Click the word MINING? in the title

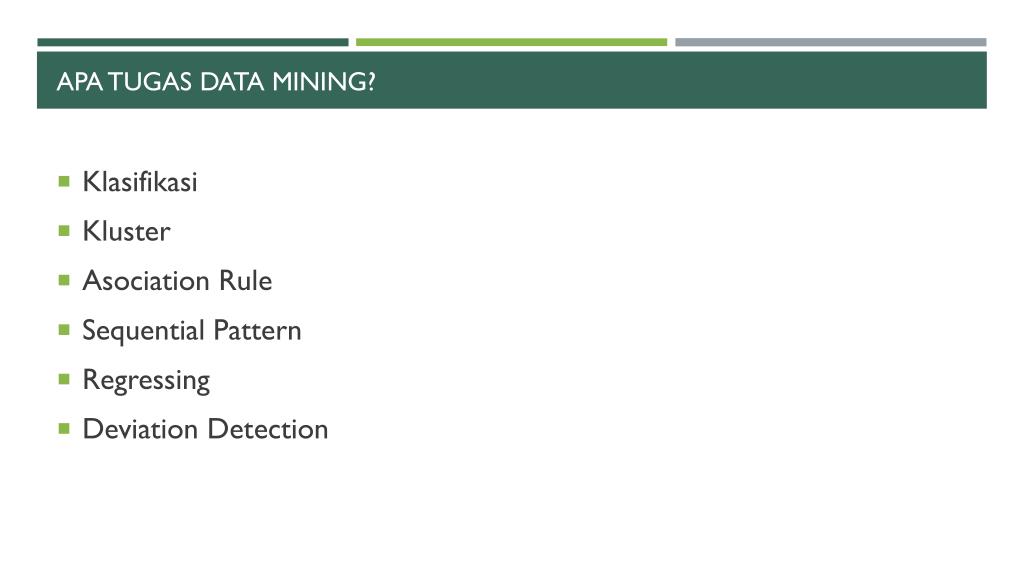324,82
